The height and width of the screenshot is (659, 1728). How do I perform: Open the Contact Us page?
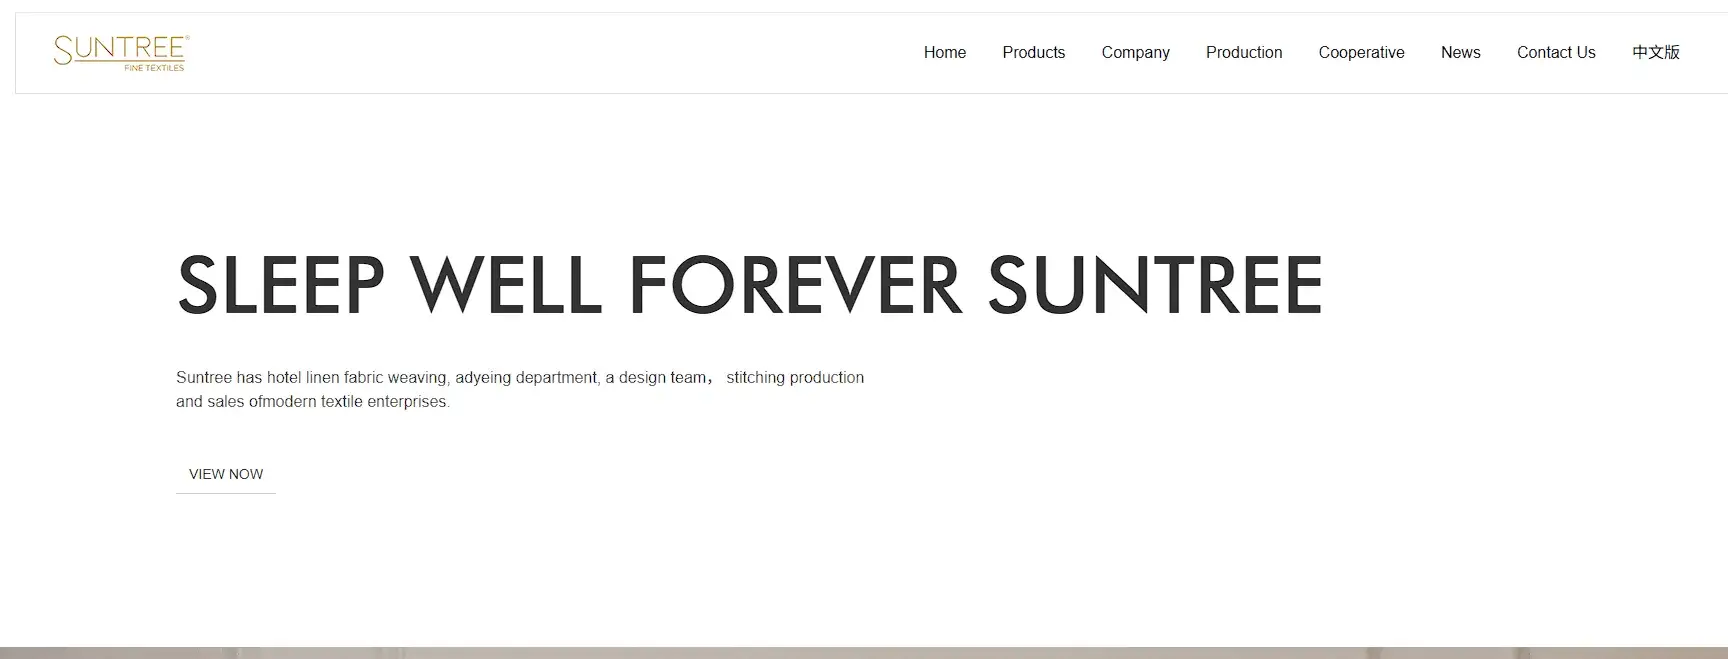coord(1556,53)
